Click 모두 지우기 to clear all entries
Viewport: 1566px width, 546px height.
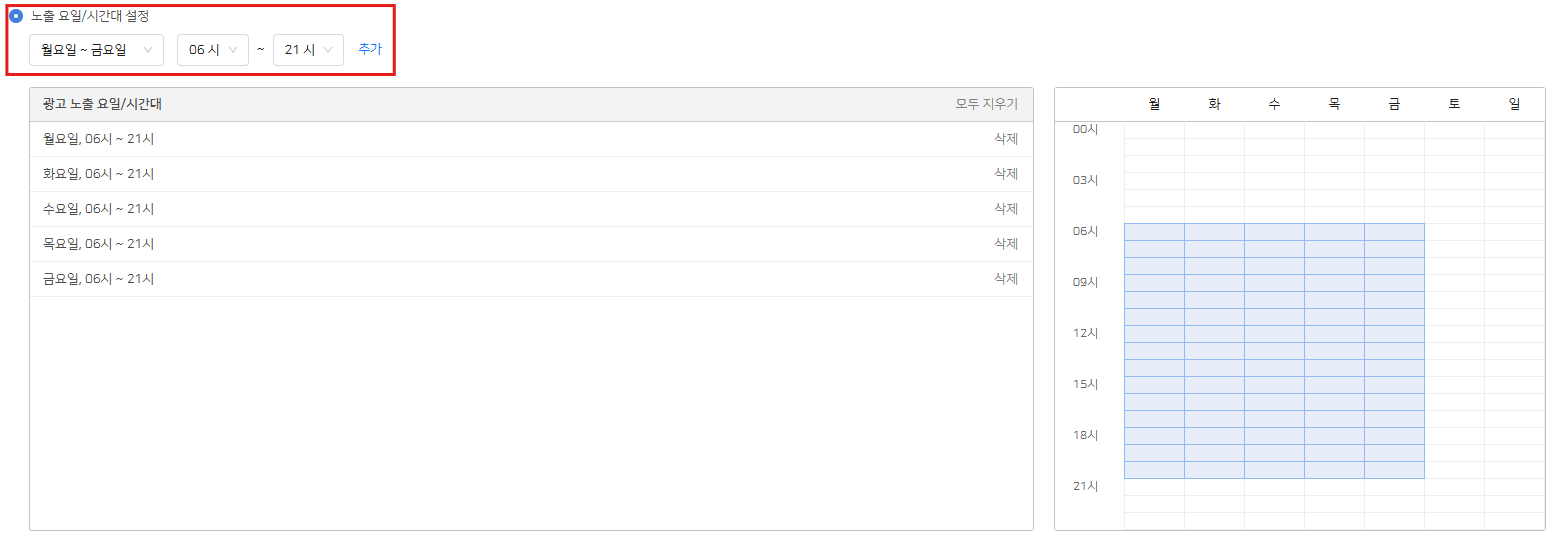point(986,104)
